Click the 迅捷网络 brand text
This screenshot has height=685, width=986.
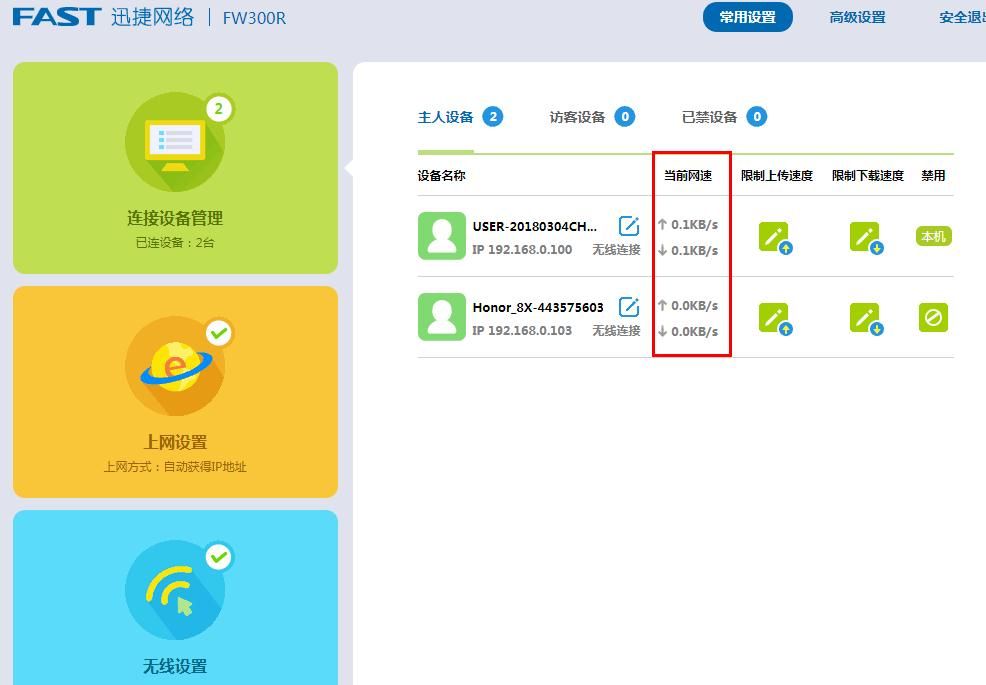point(153,17)
